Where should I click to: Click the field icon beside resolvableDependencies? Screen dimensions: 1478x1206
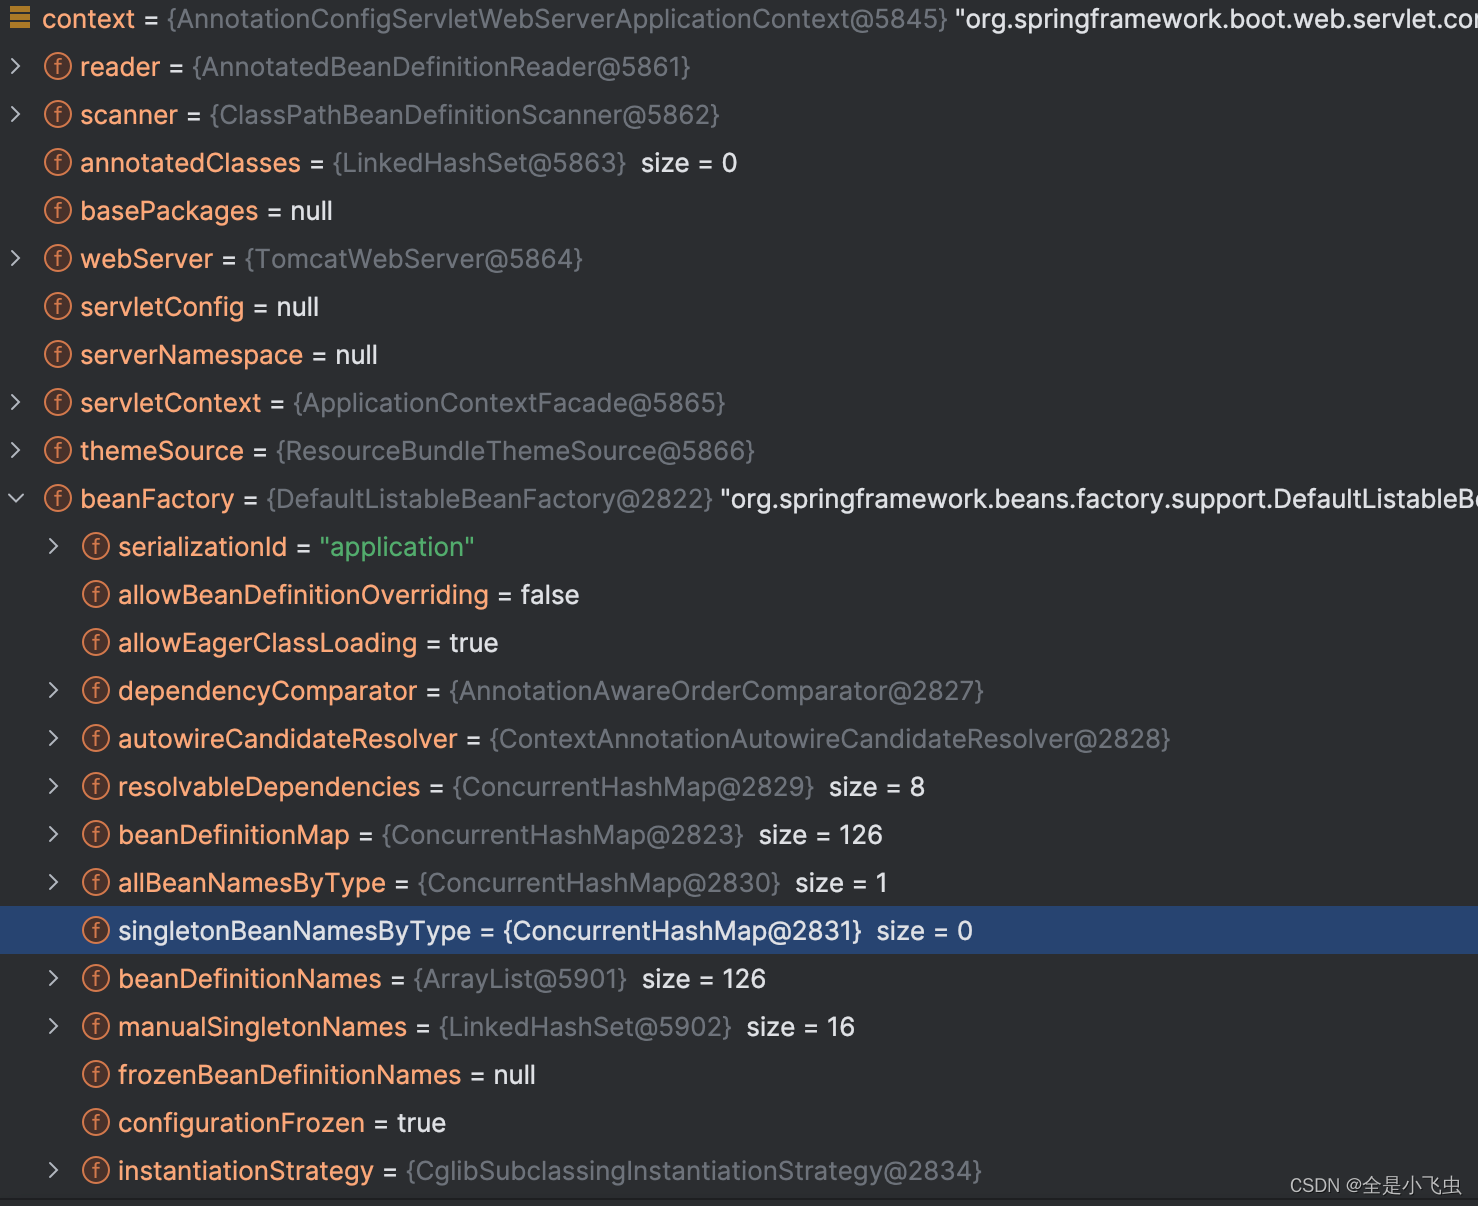click(96, 786)
